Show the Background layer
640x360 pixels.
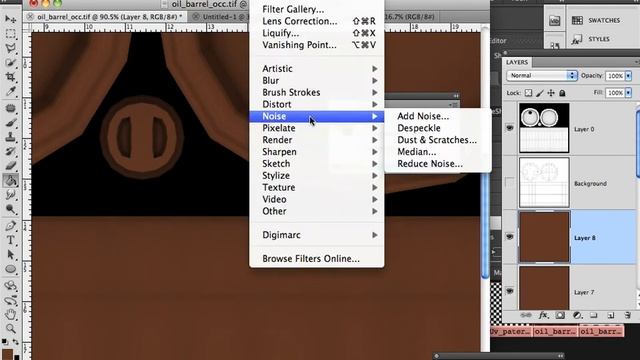(510, 182)
